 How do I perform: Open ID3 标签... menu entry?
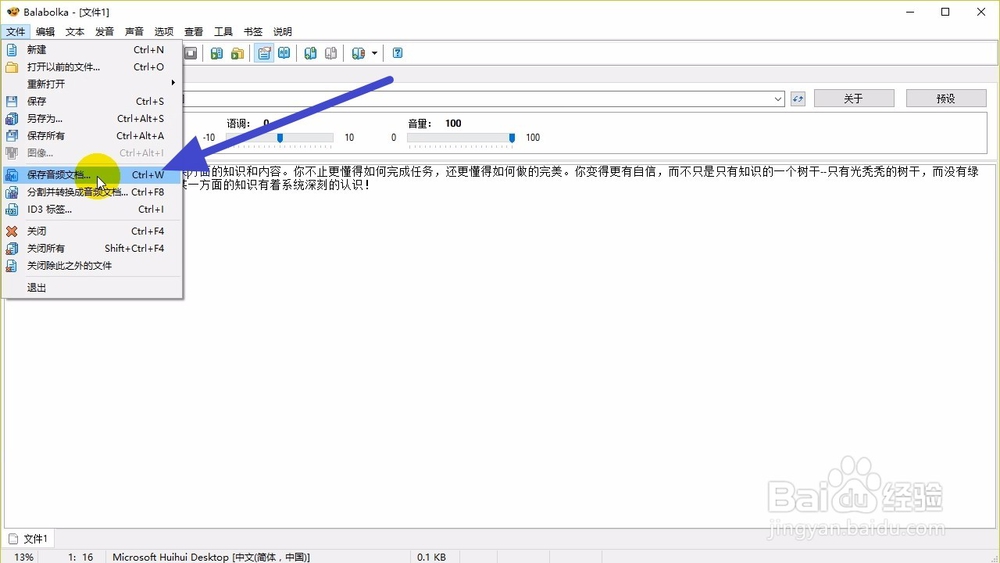(92, 209)
